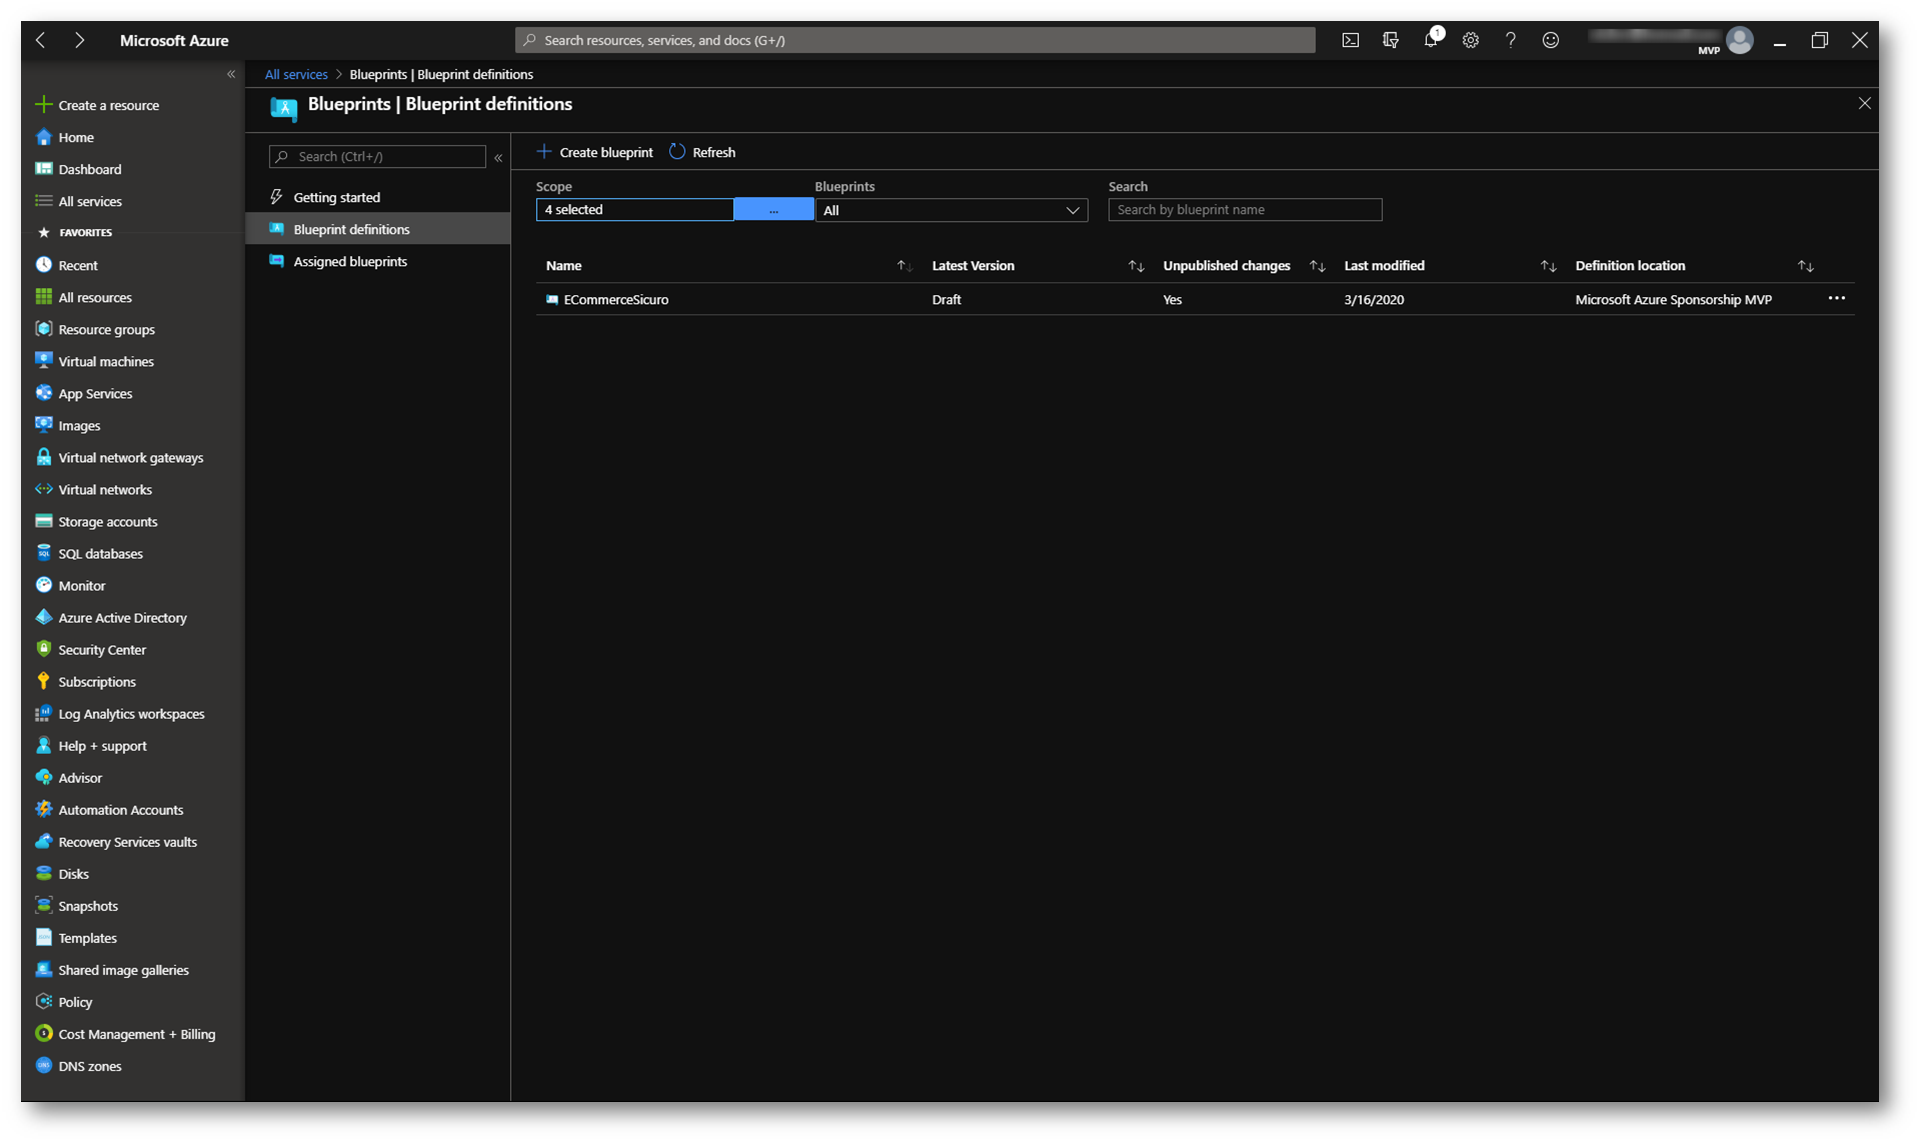Open the Blueprints 'All' dropdown

tap(951, 210)
